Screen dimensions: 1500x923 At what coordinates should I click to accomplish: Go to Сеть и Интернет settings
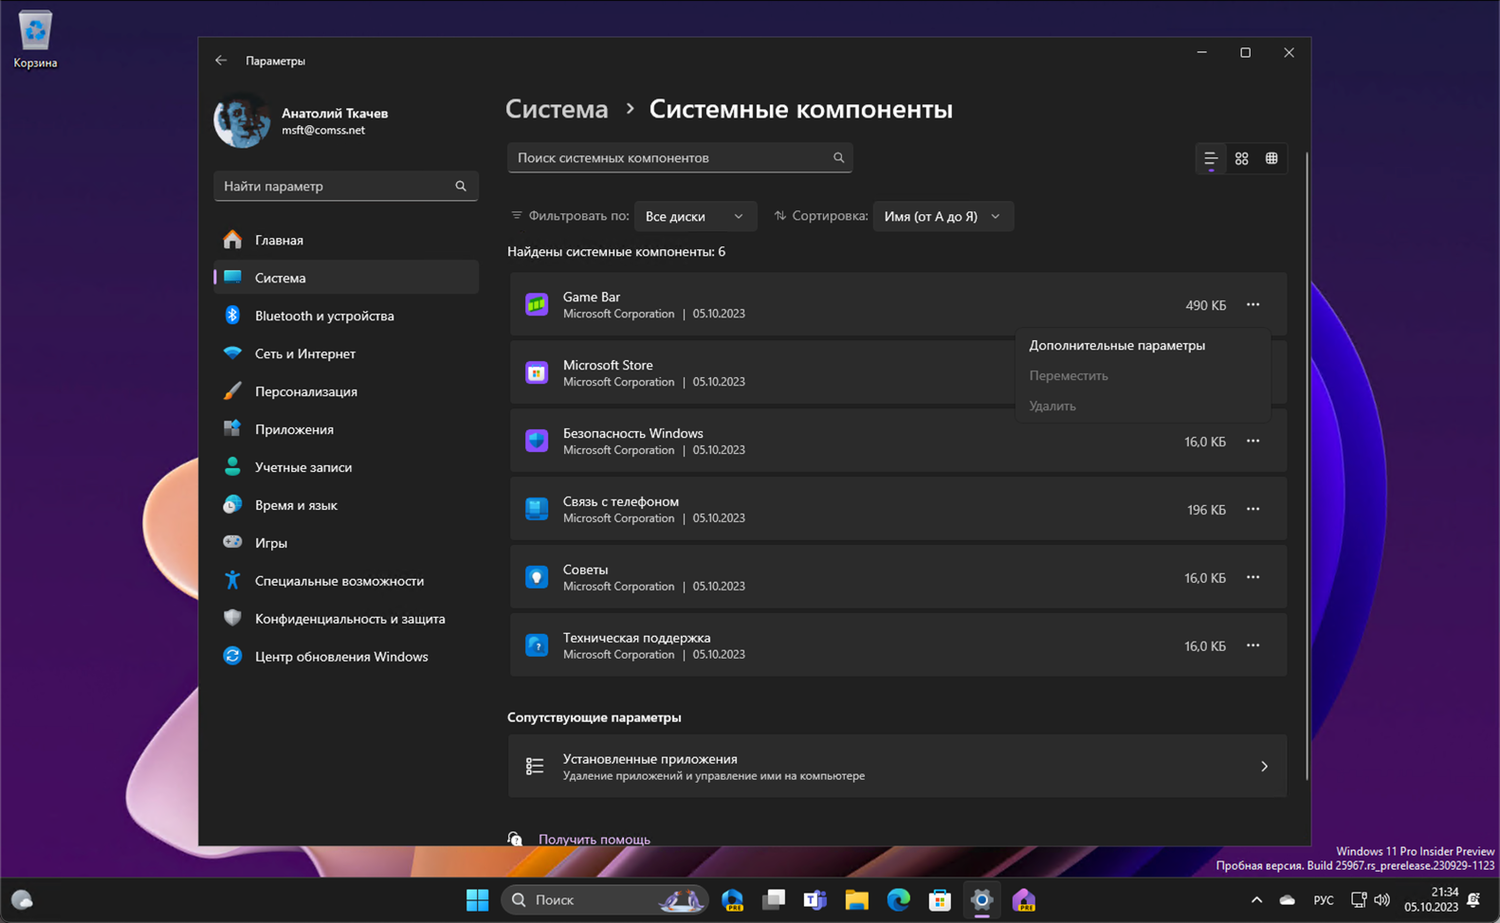pyautogui.click(x=346, y=354)
